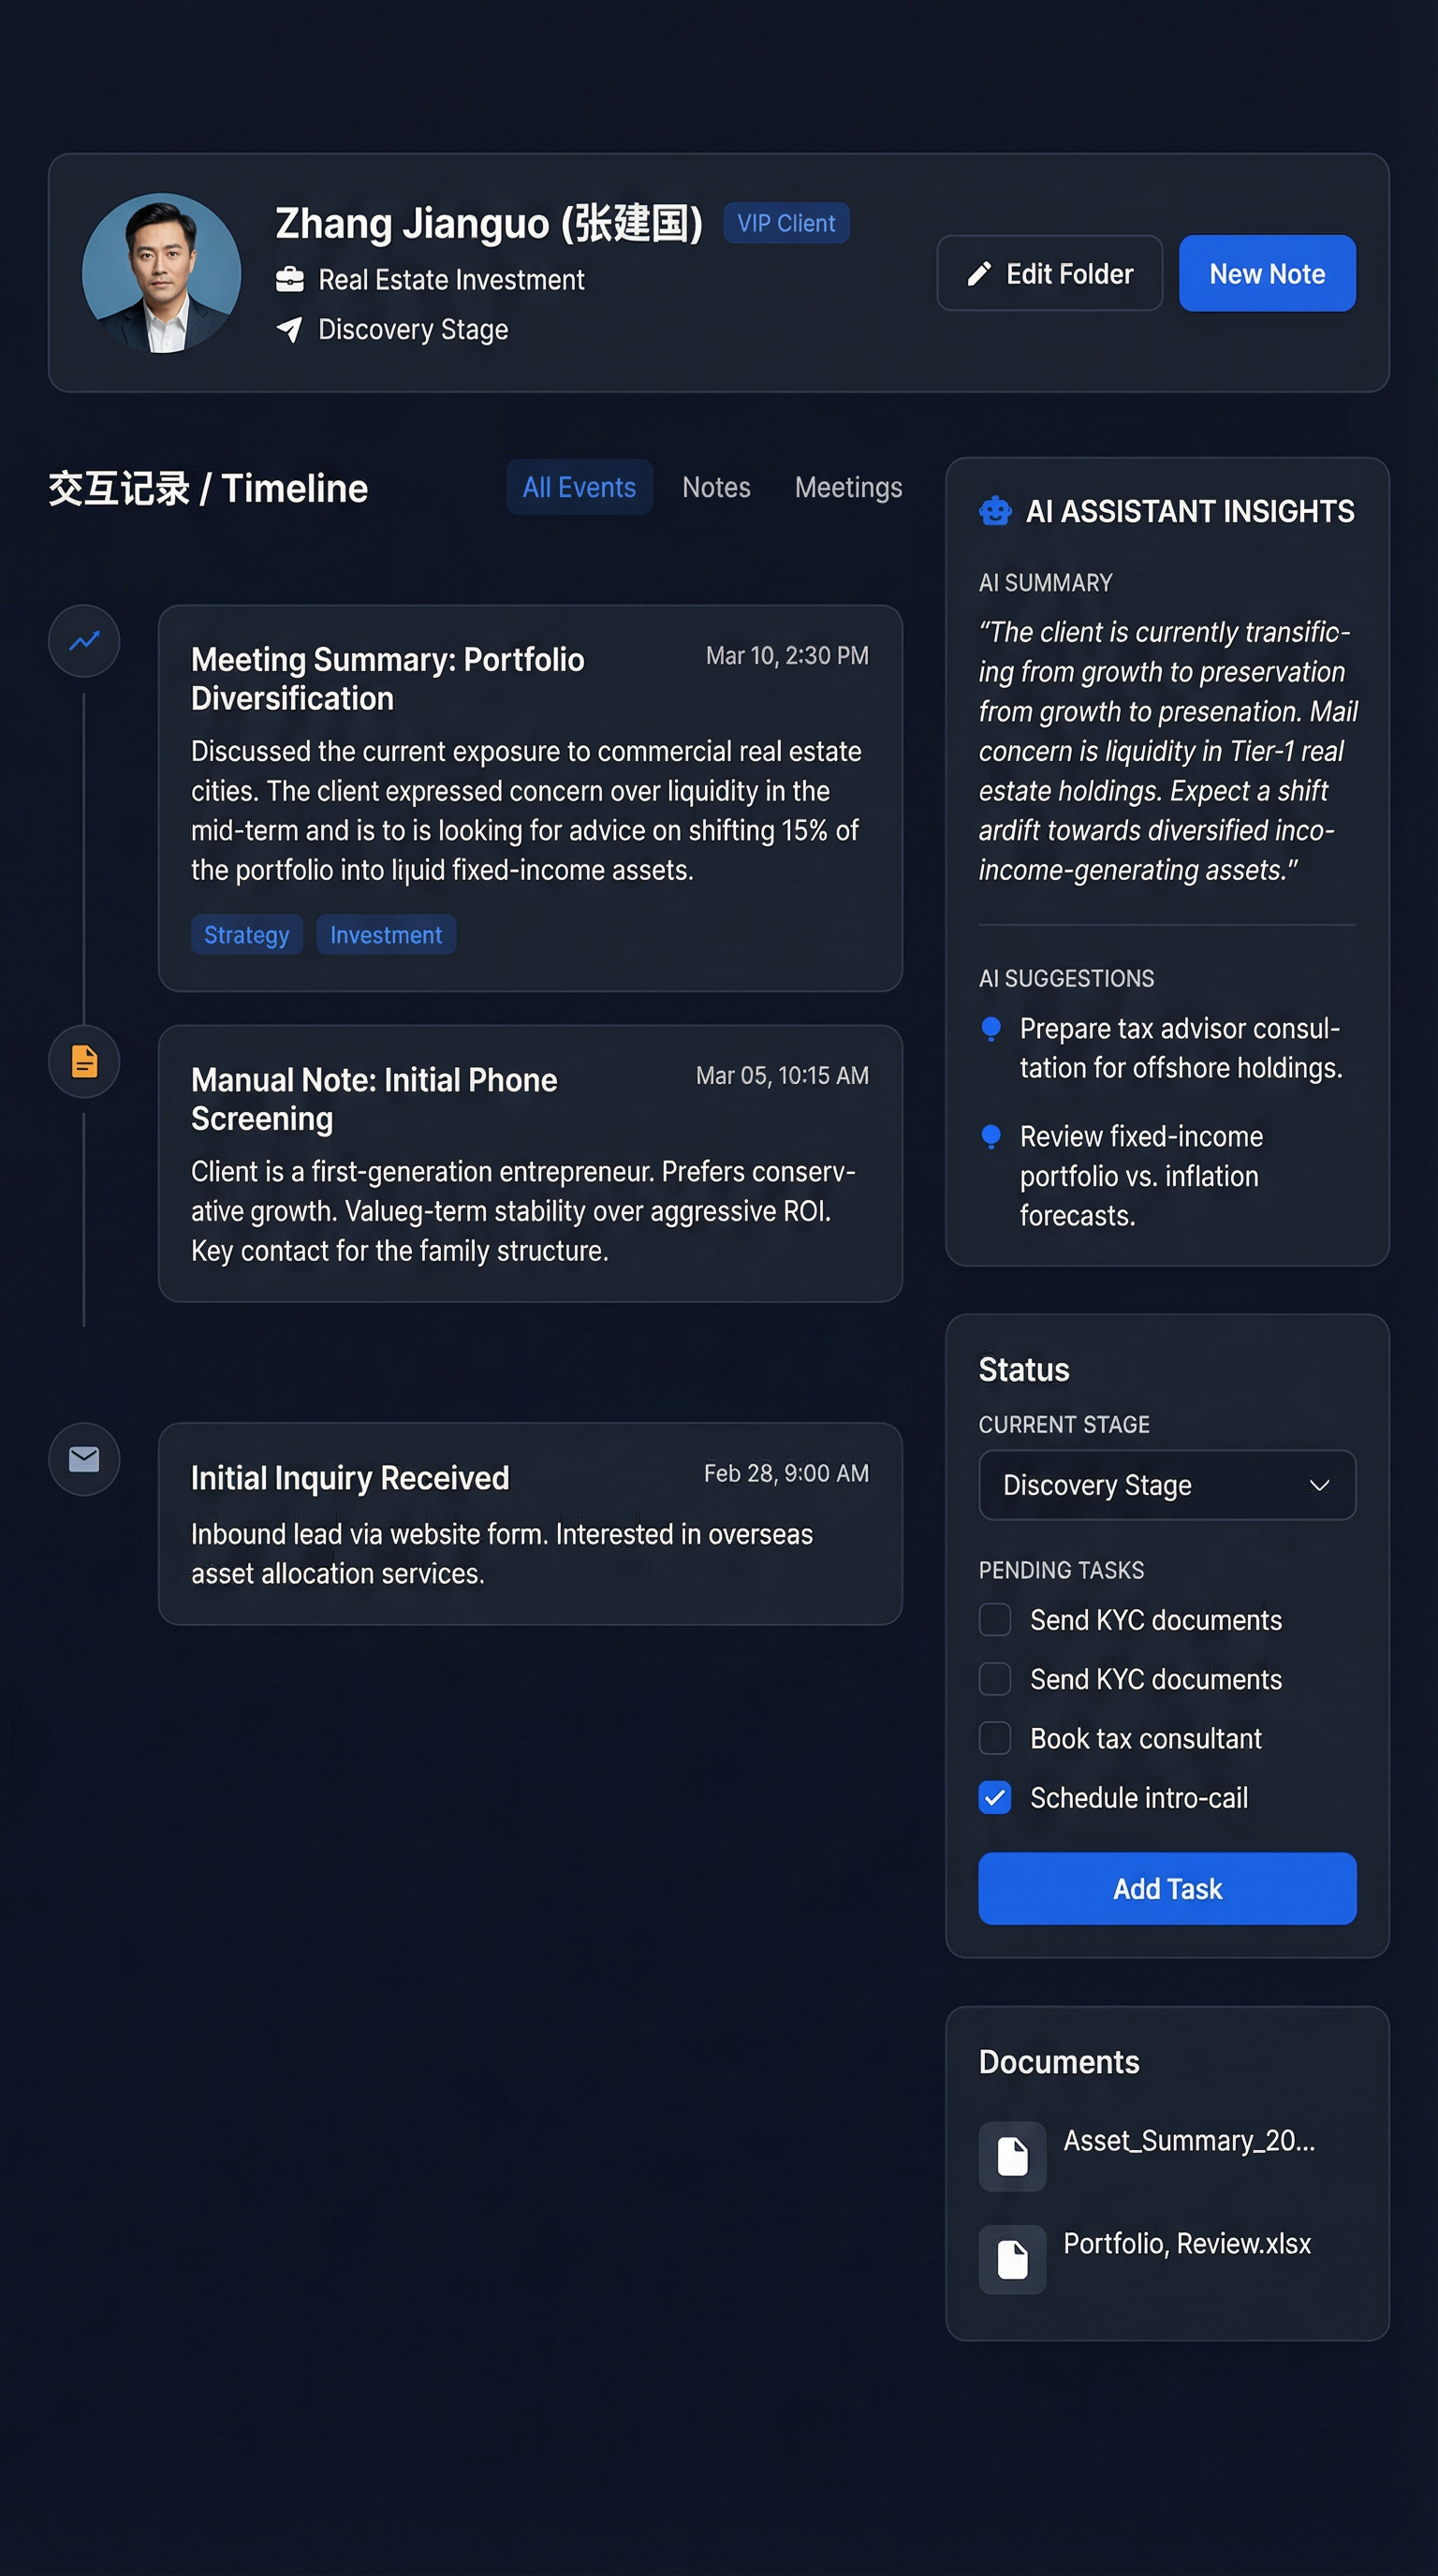The height and width of the screenshot is (2576, 1438).
Task: Click the envelope icon beside Initial Inquiry Received
Action: click(83, 1459)
